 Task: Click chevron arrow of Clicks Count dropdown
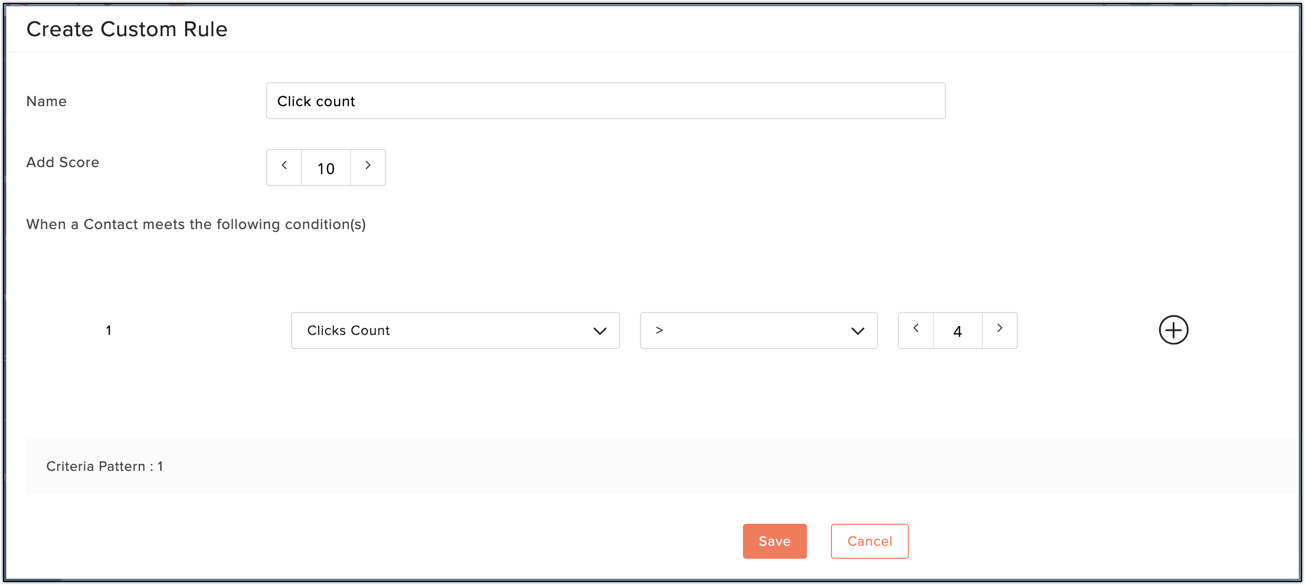(x=600, y=331)
